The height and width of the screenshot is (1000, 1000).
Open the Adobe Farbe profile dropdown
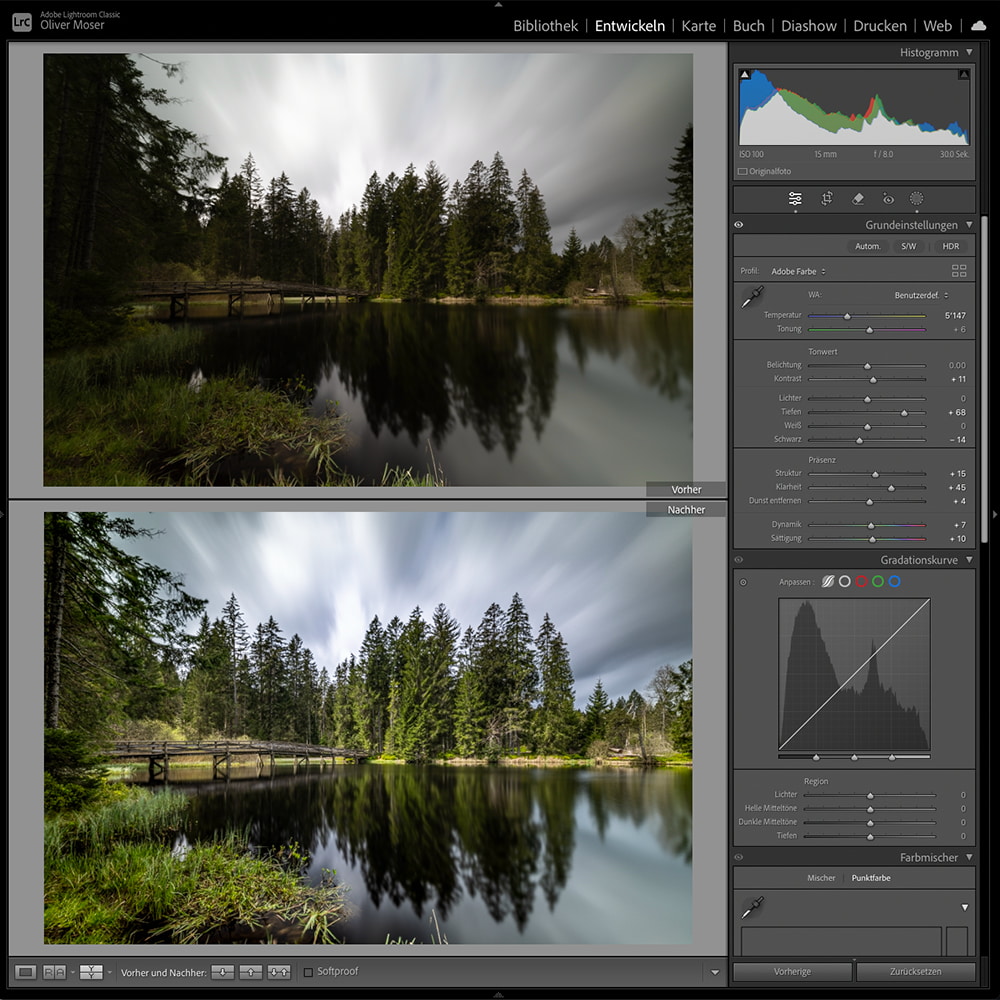pyautogui.click(x=798, y=271)
